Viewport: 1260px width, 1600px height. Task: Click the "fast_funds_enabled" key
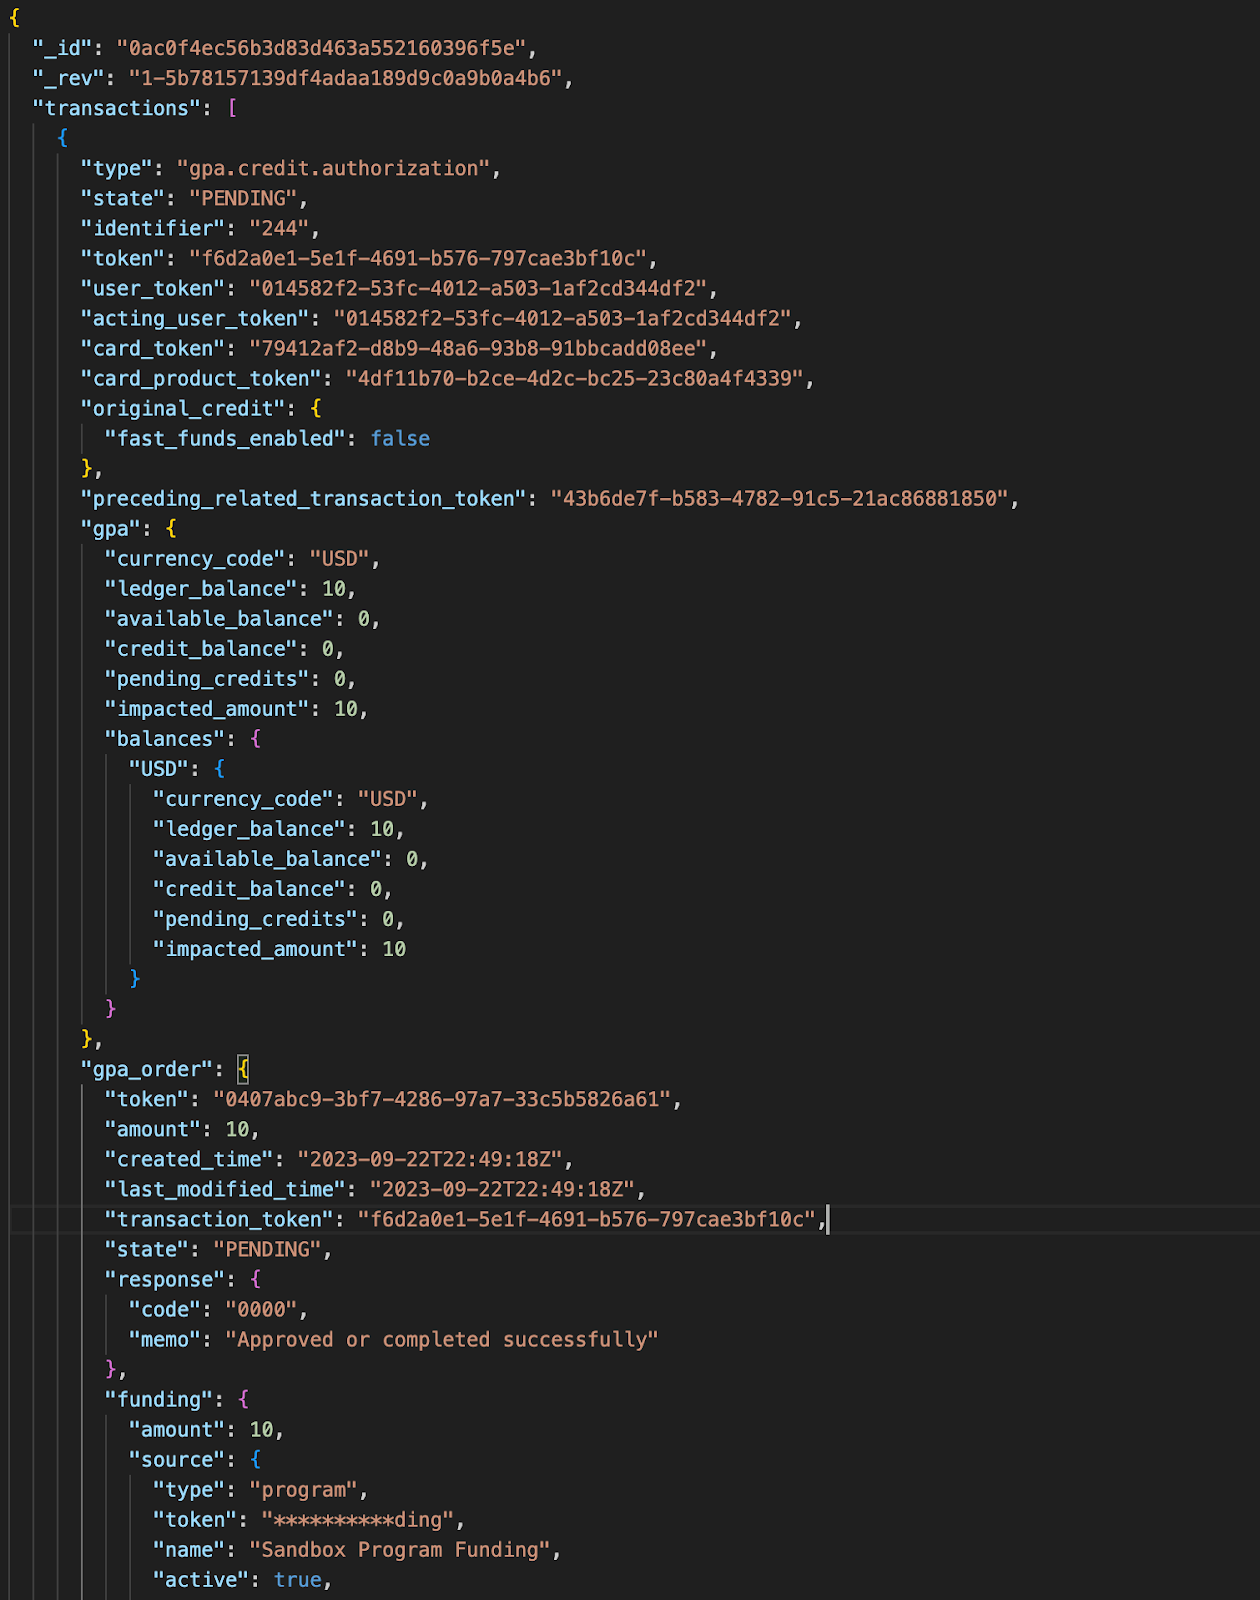click(225, 438)
